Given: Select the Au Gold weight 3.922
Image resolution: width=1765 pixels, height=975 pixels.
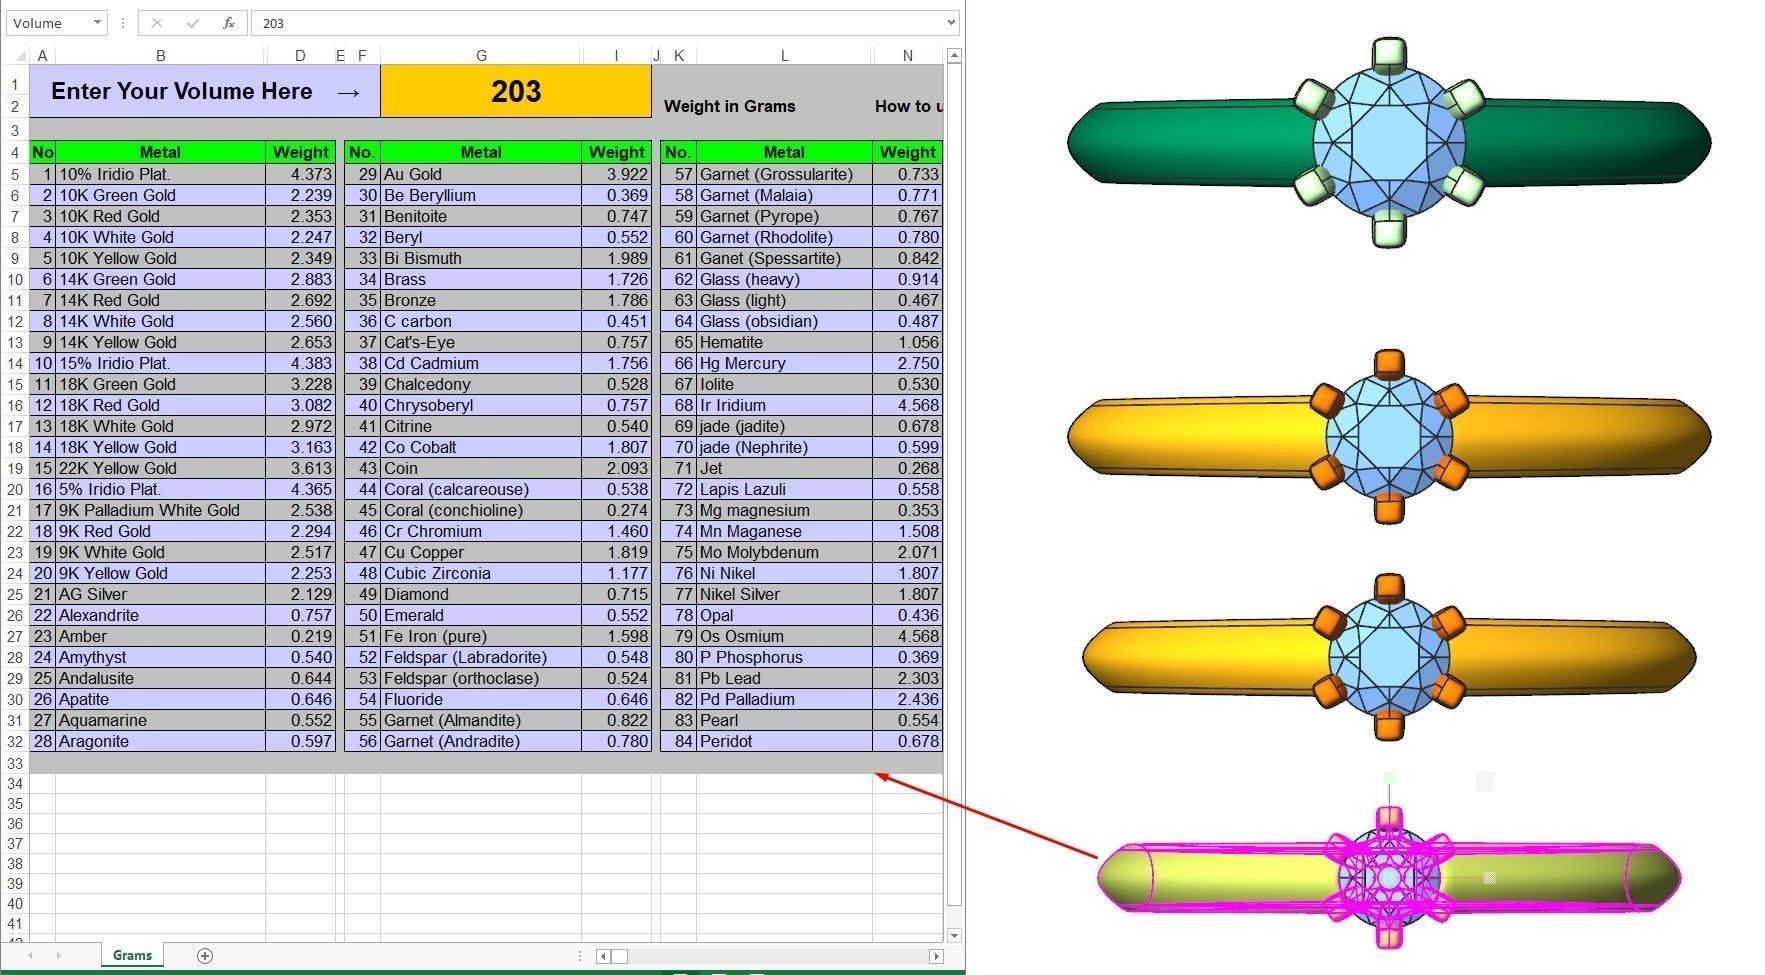Looking at the screenshot, I should coord(616,174).
